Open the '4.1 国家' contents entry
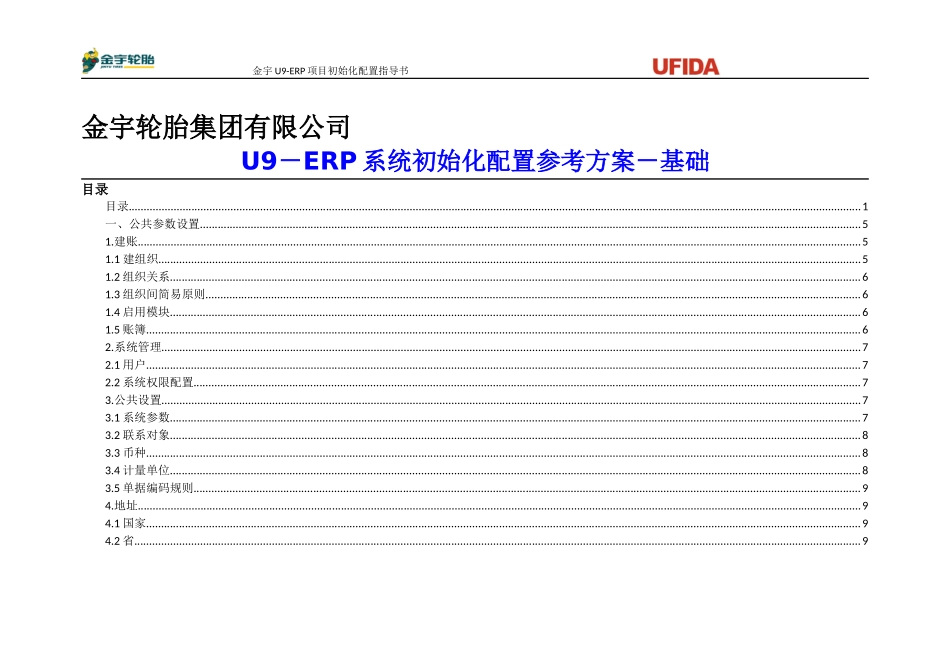The height and width of the screenshot is (672, 950). coord(487,523)
